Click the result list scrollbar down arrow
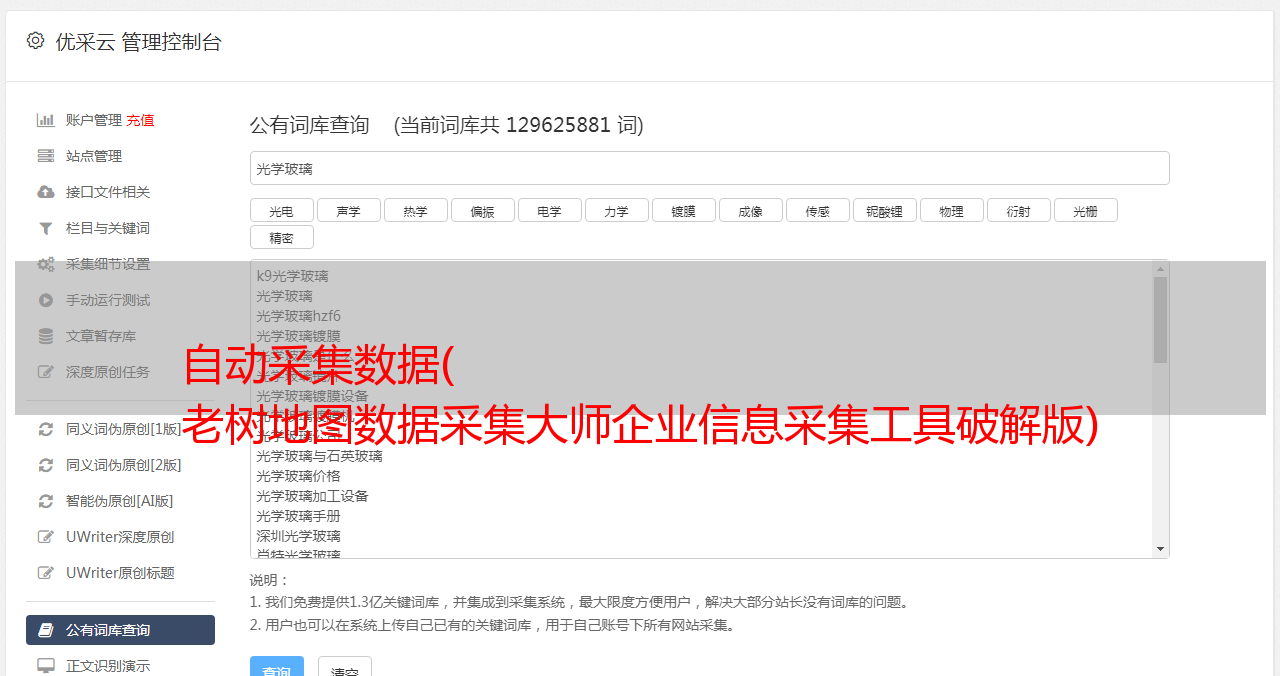 [x=1160, y=549]
